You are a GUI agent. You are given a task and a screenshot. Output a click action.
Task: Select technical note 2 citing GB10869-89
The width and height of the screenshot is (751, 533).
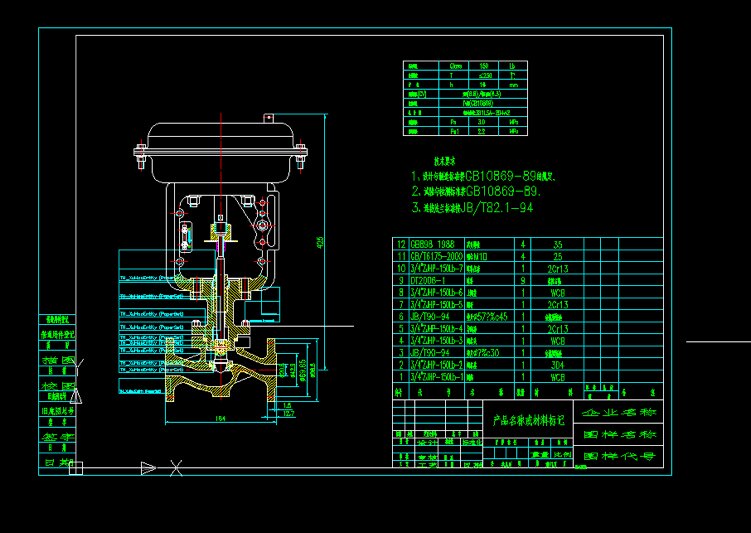(x=477, y=192)
